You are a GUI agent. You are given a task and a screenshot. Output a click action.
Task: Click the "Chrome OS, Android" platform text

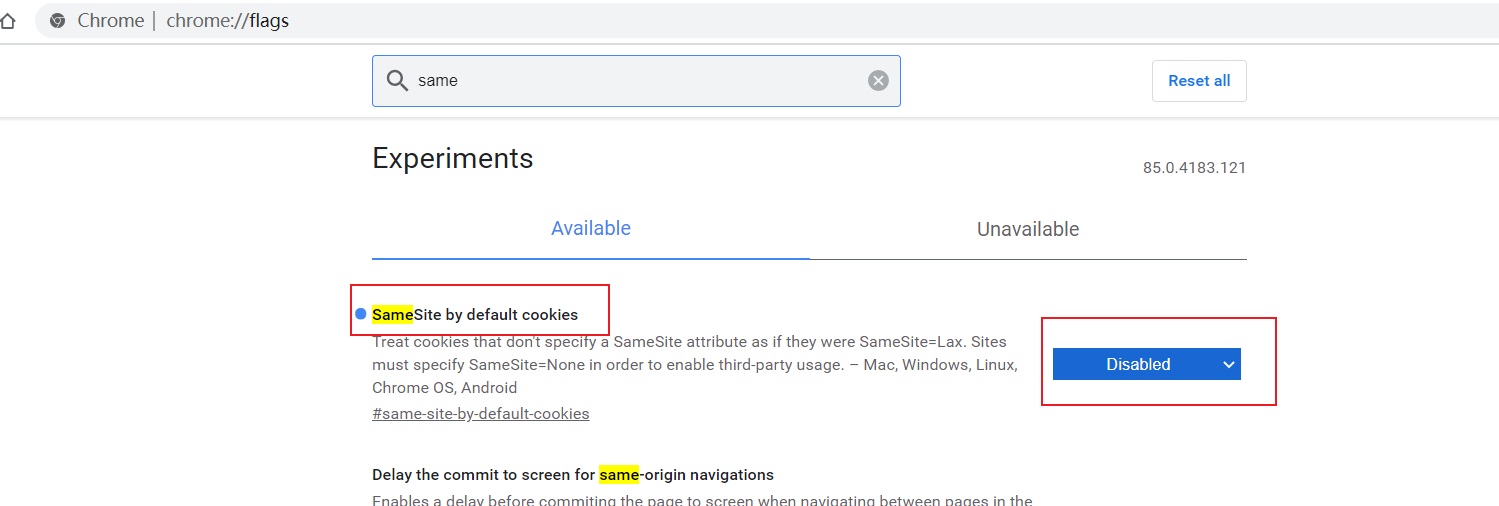click(x=444, y=387)
